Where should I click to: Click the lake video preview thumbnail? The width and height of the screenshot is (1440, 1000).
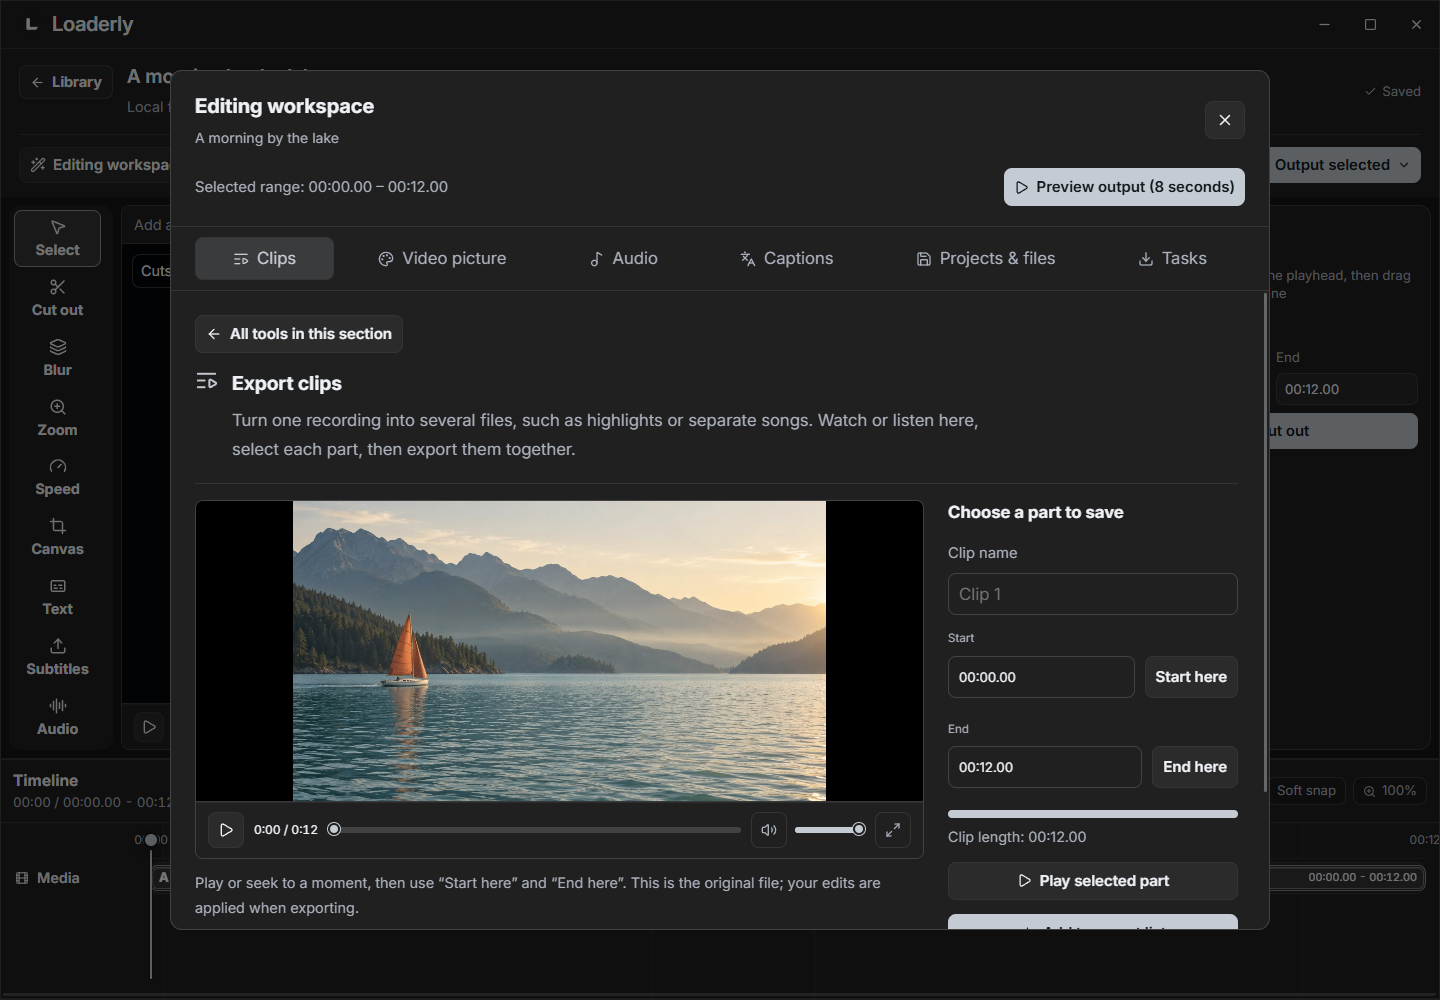559,651
